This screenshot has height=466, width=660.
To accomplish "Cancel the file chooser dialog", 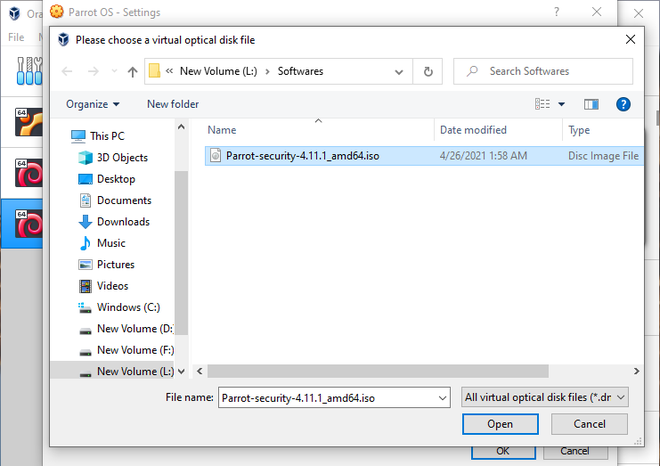I will (x=589, y=424).
